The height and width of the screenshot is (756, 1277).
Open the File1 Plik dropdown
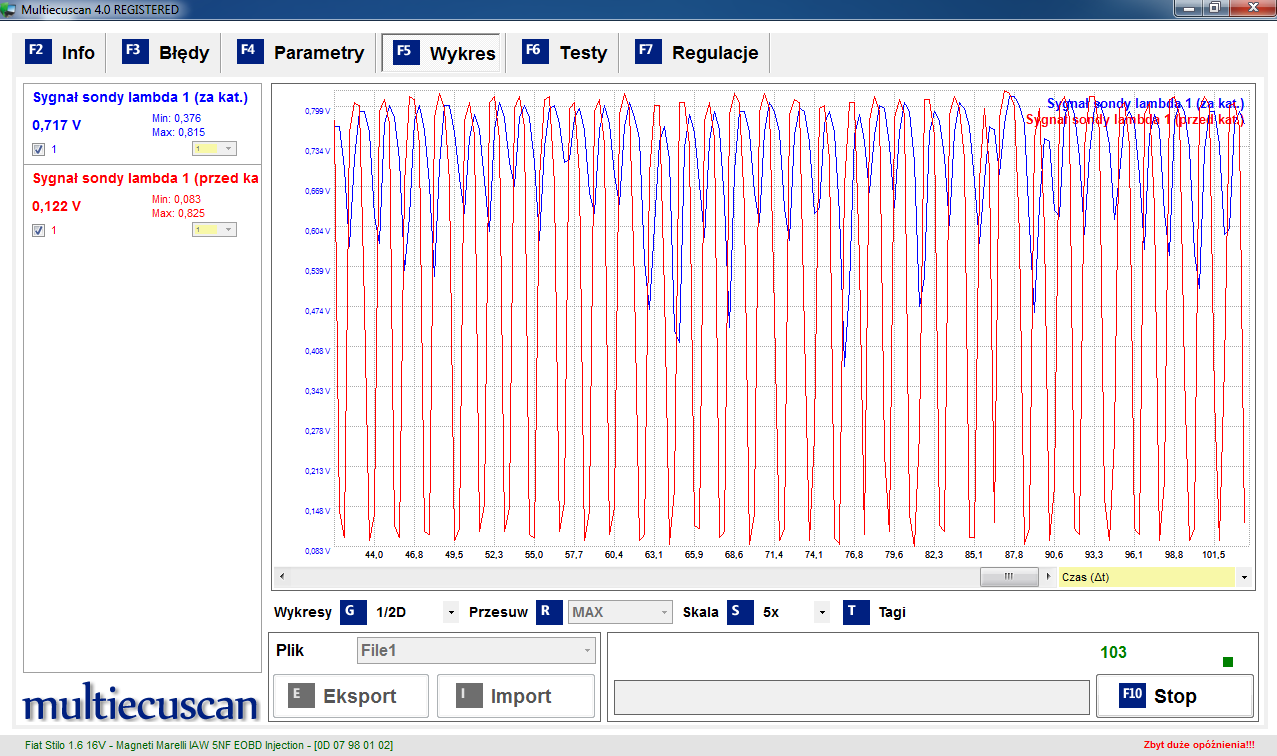pos(476,651)
